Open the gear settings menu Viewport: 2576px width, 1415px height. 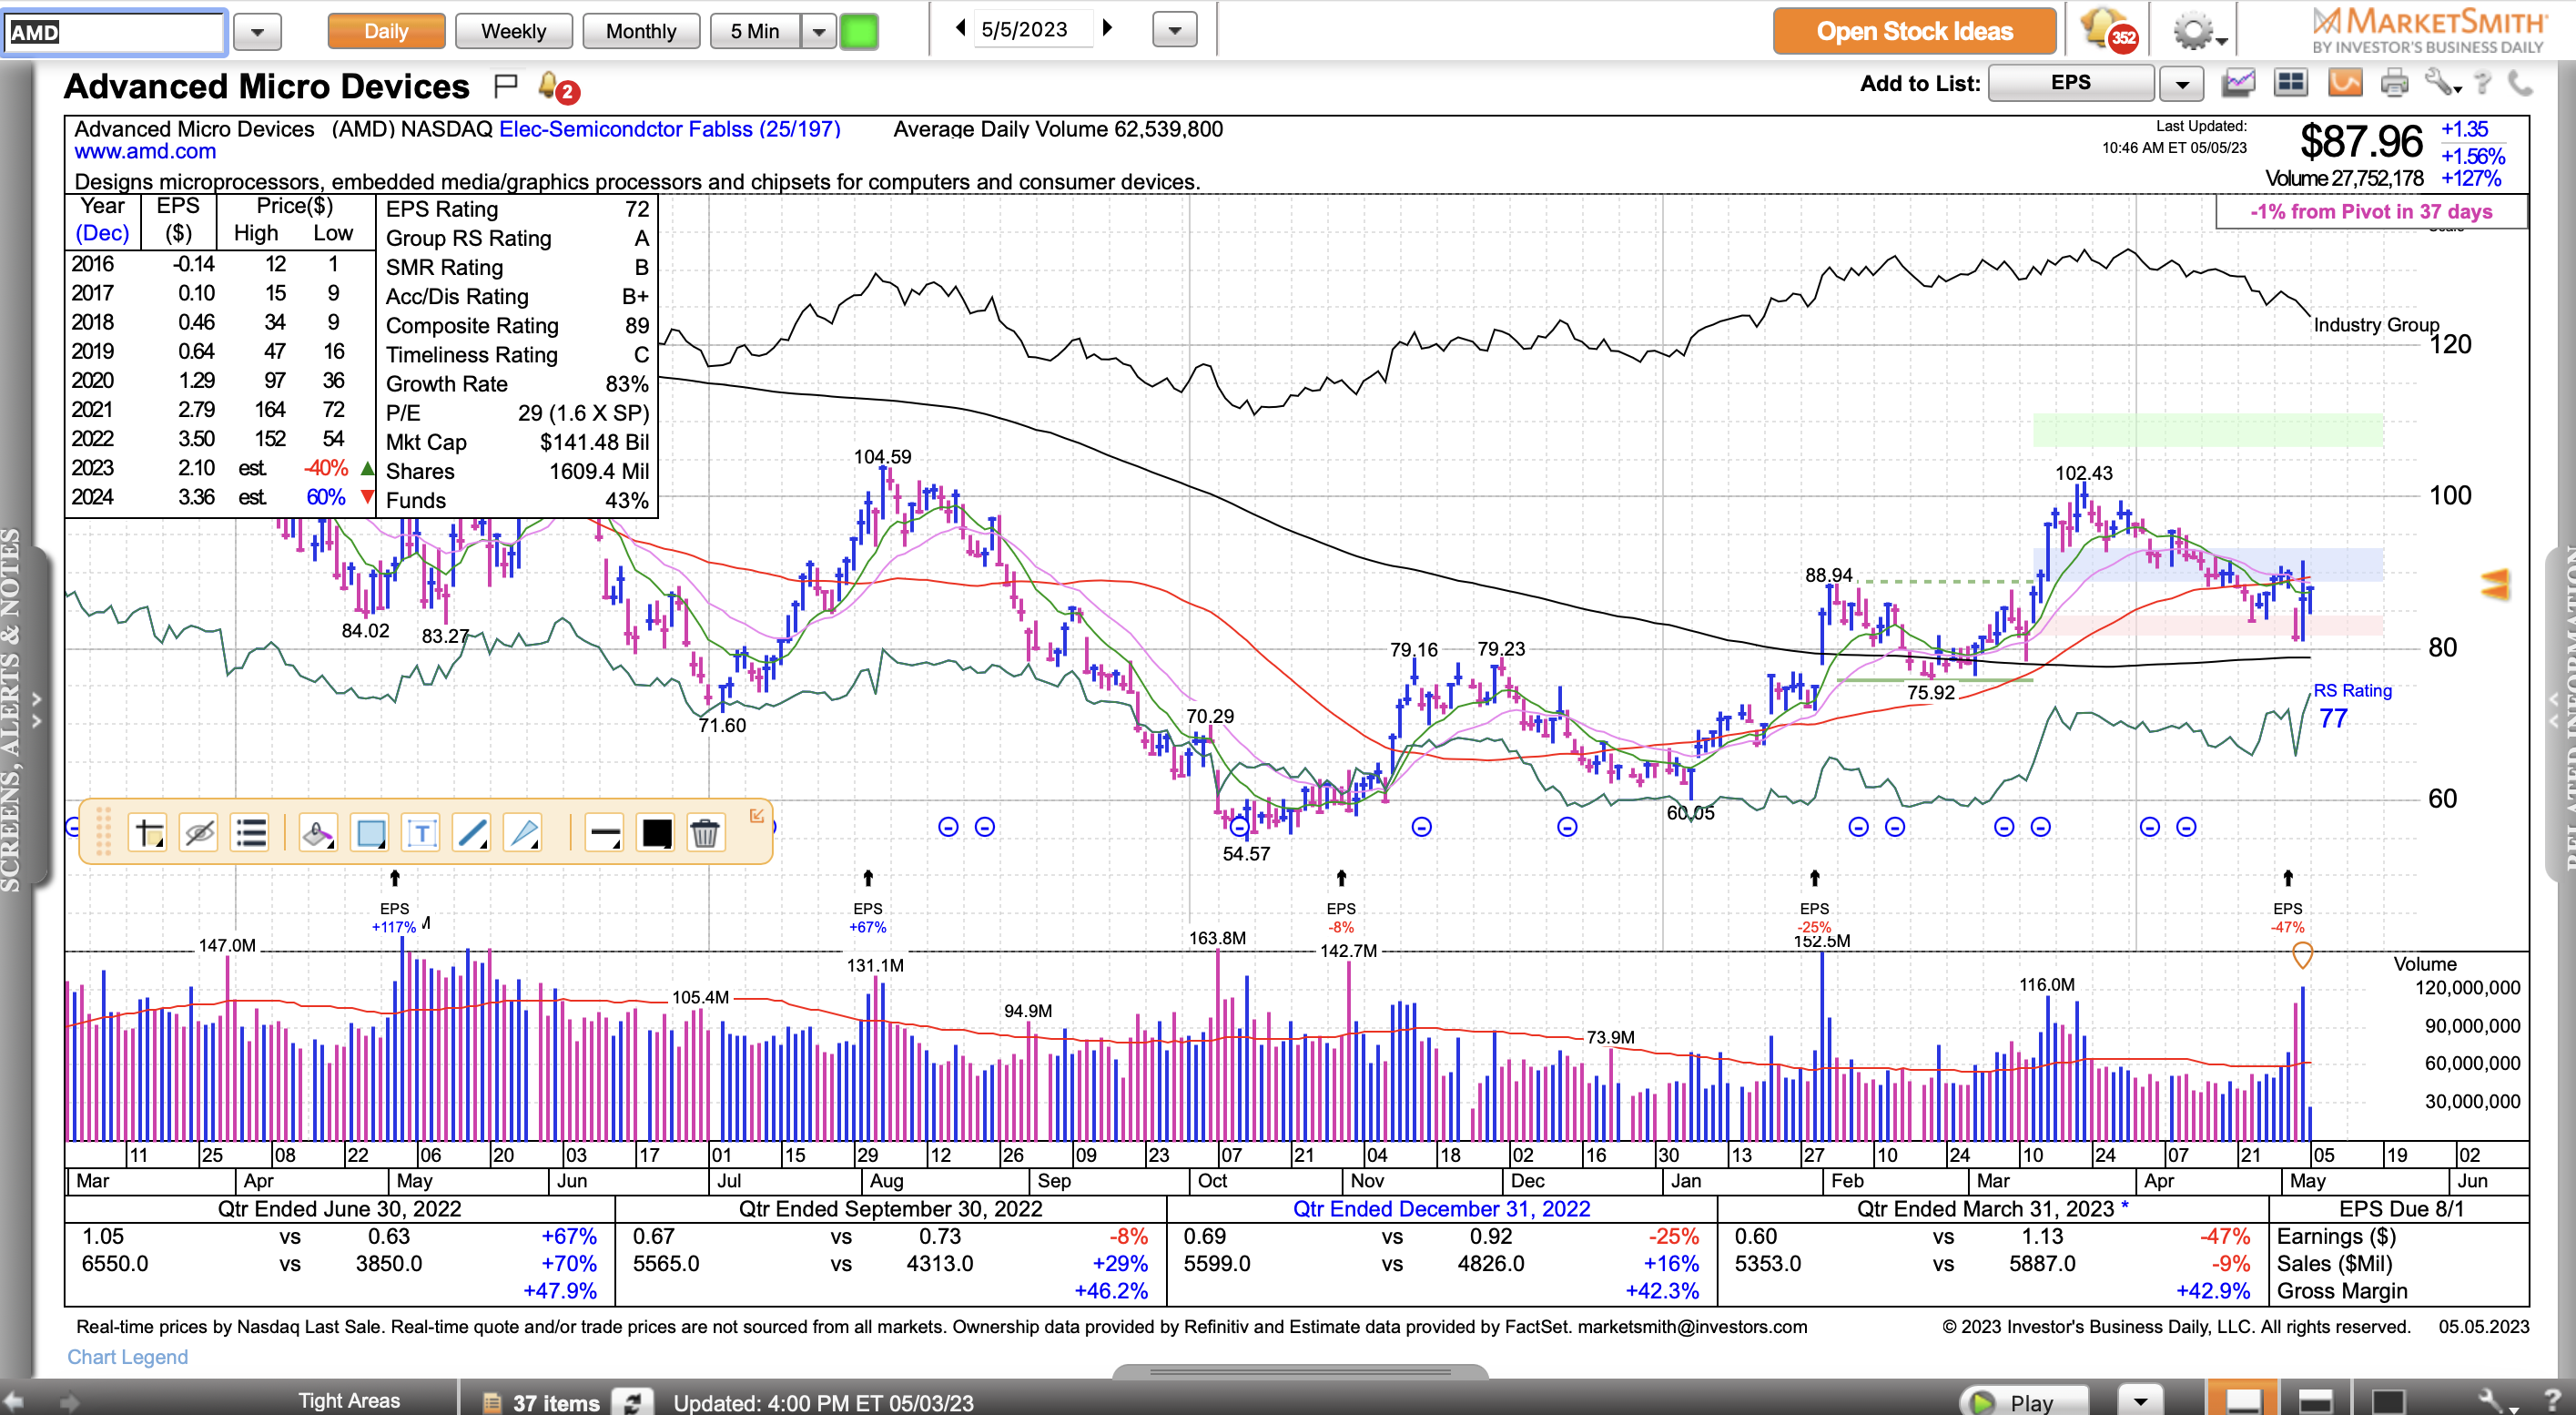2199,31
